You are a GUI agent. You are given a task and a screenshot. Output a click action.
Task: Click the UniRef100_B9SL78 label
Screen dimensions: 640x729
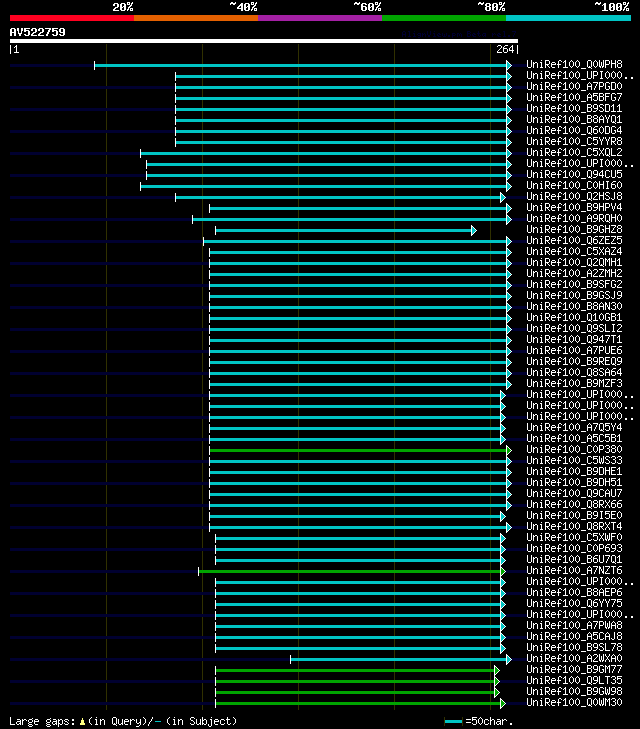[x=574, y=648]
